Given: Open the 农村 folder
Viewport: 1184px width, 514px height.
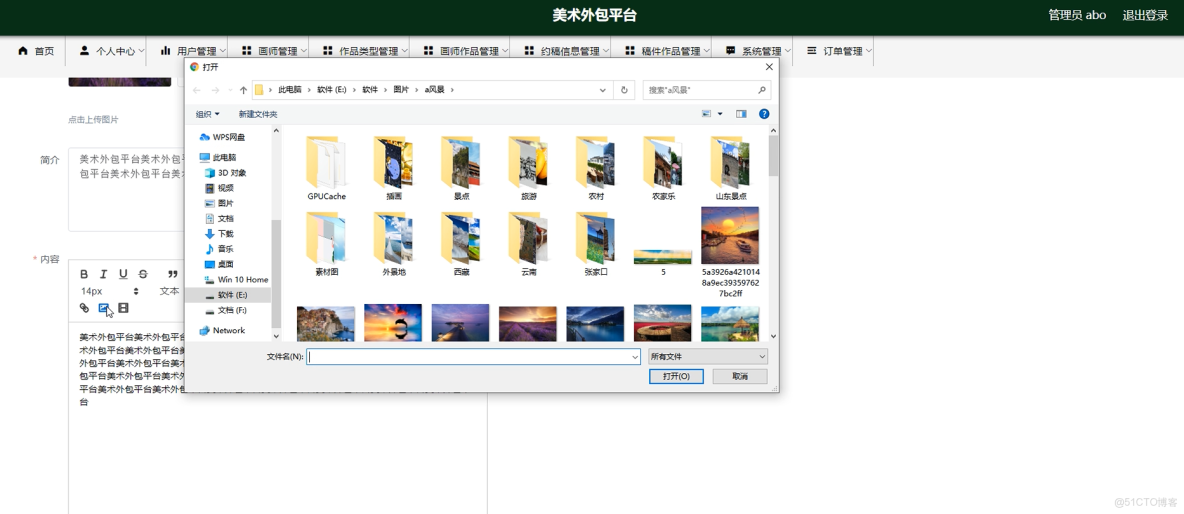Looking at the screenshot, I should pyautogui.click(x=596, y=168).
